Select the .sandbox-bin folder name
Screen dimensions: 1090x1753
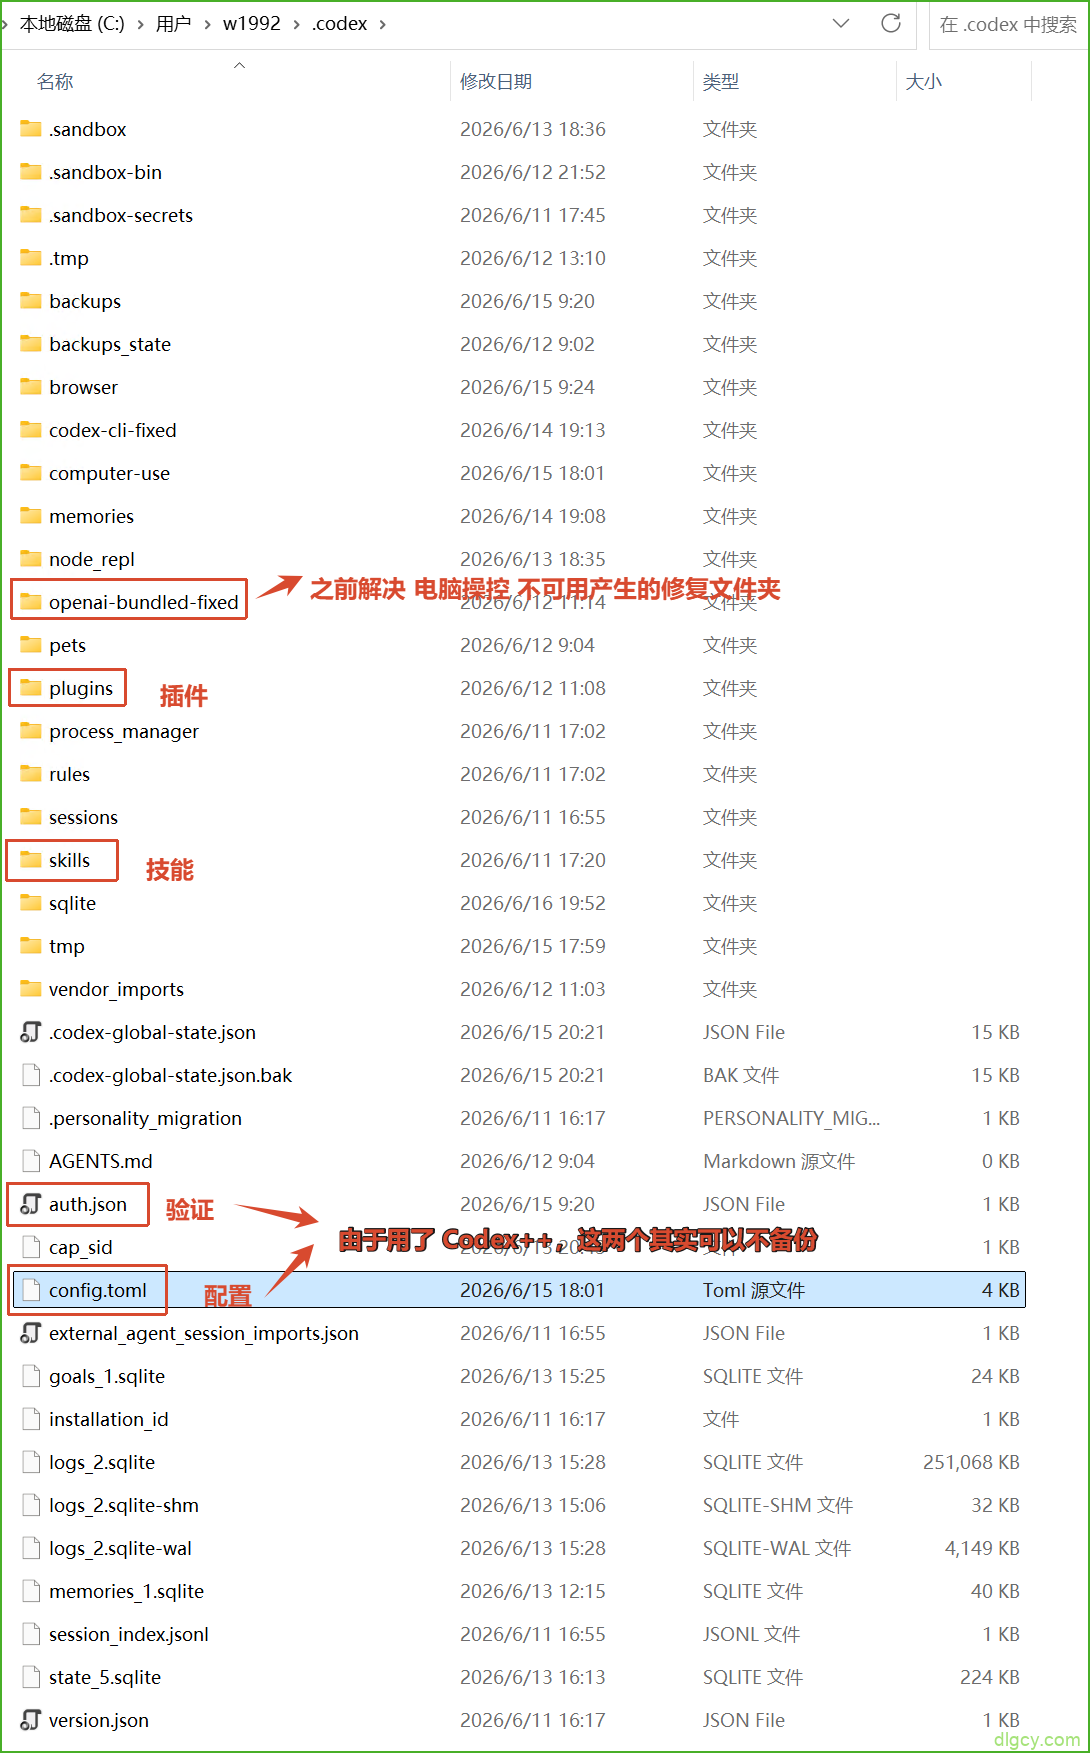tap(106, 172)
